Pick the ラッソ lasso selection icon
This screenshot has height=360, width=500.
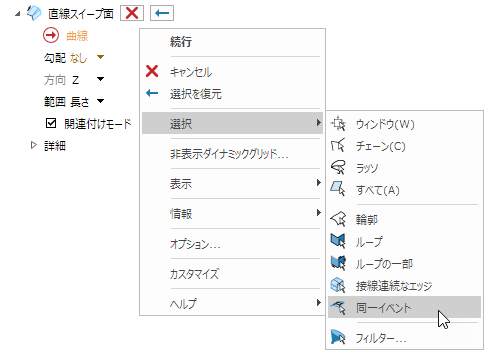point(338,168)
